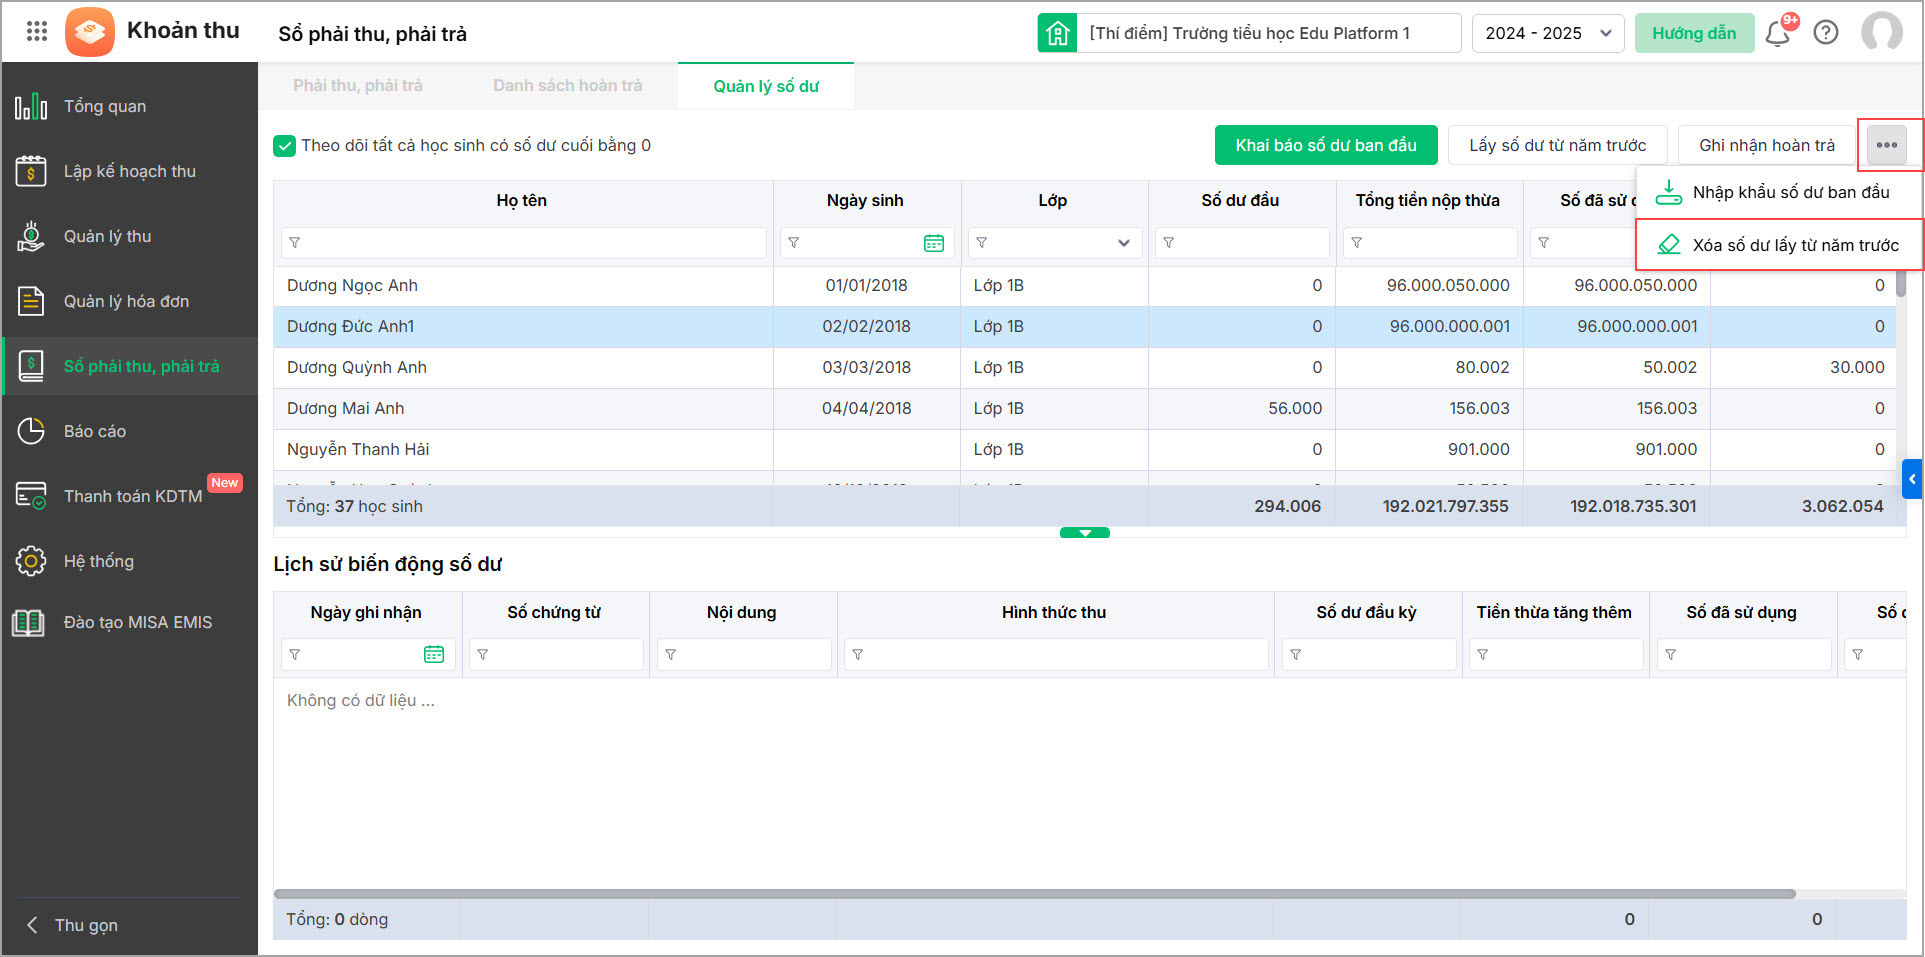Viewport: 1925px width, 957px height.
Task: Click the 56.000 Số dư đầu cell
Action: (x=1242, y=409)
